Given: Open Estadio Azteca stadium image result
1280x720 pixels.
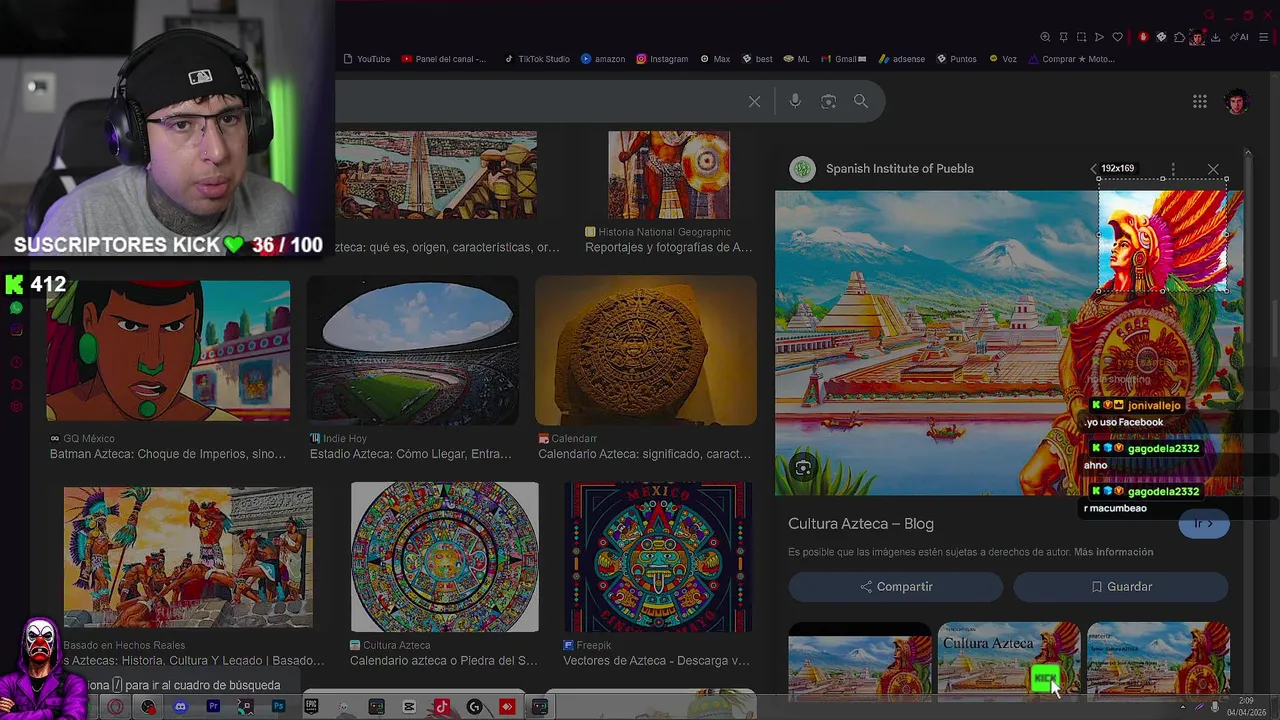Looking at the screenshot, I should [x=413, y=352].
